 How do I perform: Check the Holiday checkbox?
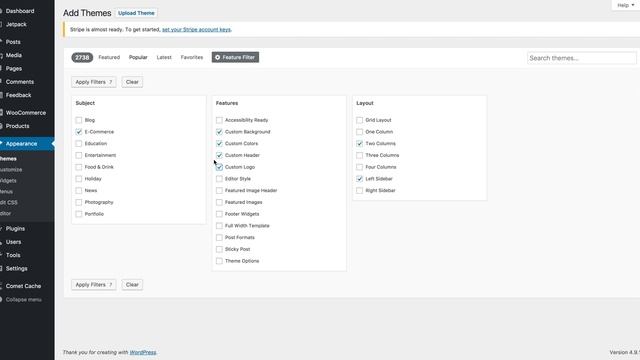pyautogui.click(x=79, y=179)
